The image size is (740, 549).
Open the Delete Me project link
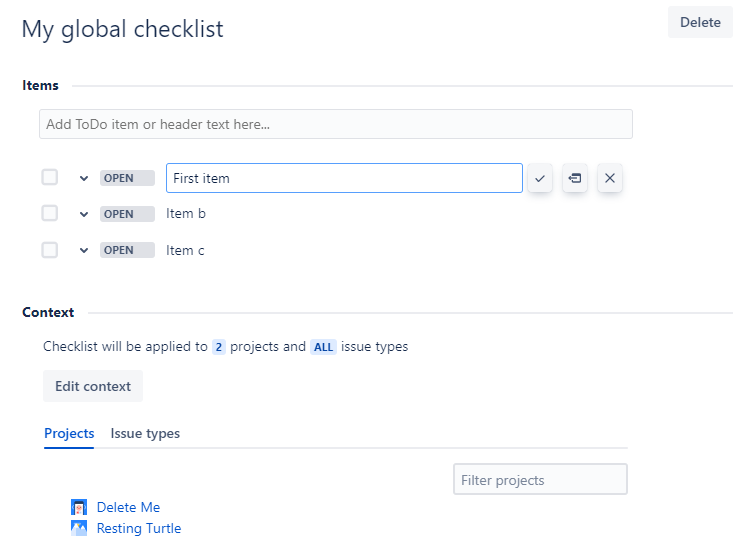[128, 507]
